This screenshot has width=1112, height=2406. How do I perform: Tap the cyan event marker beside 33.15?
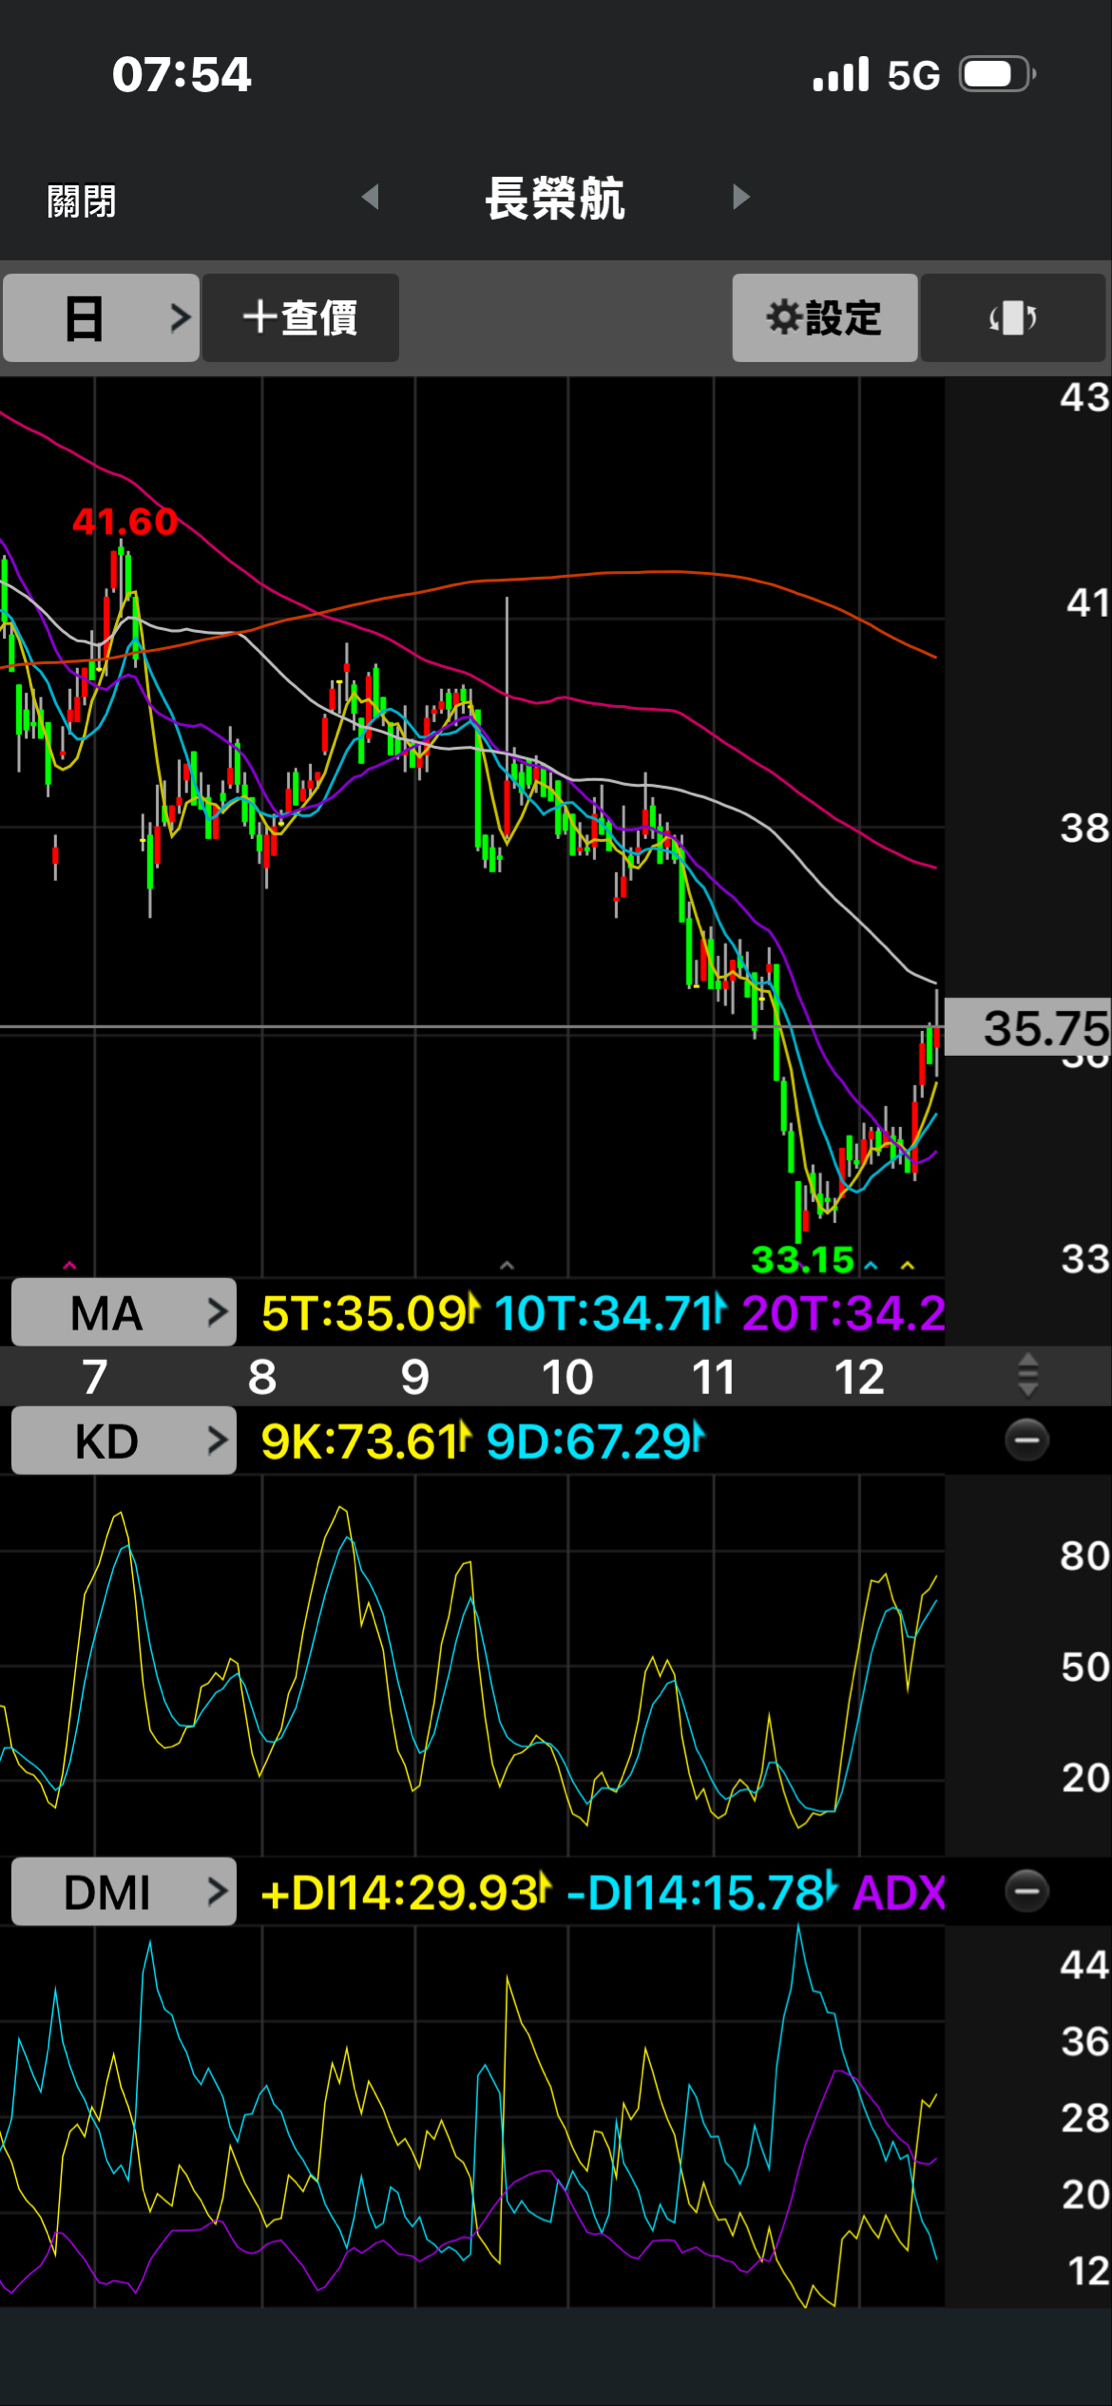click(871, 1265)
